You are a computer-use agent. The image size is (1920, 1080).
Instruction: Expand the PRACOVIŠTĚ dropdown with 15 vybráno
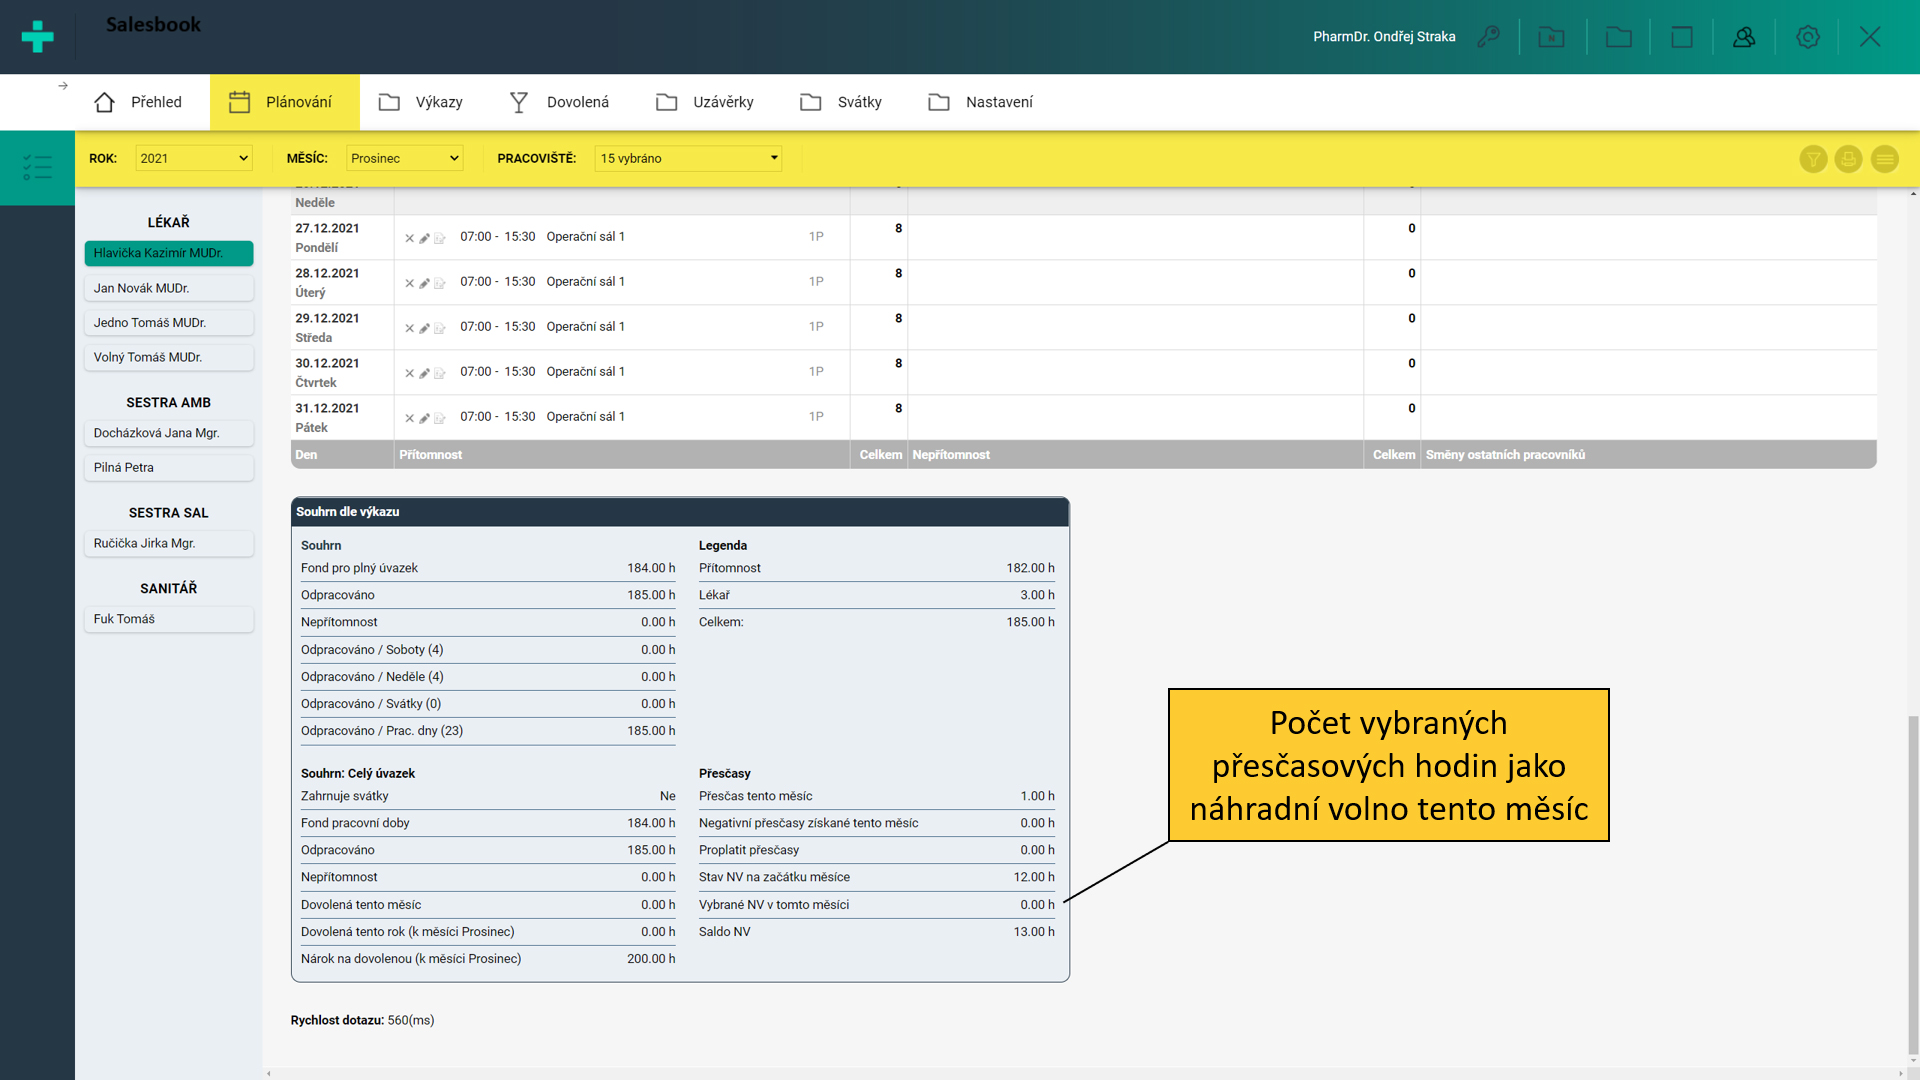(x=688, y=158)
